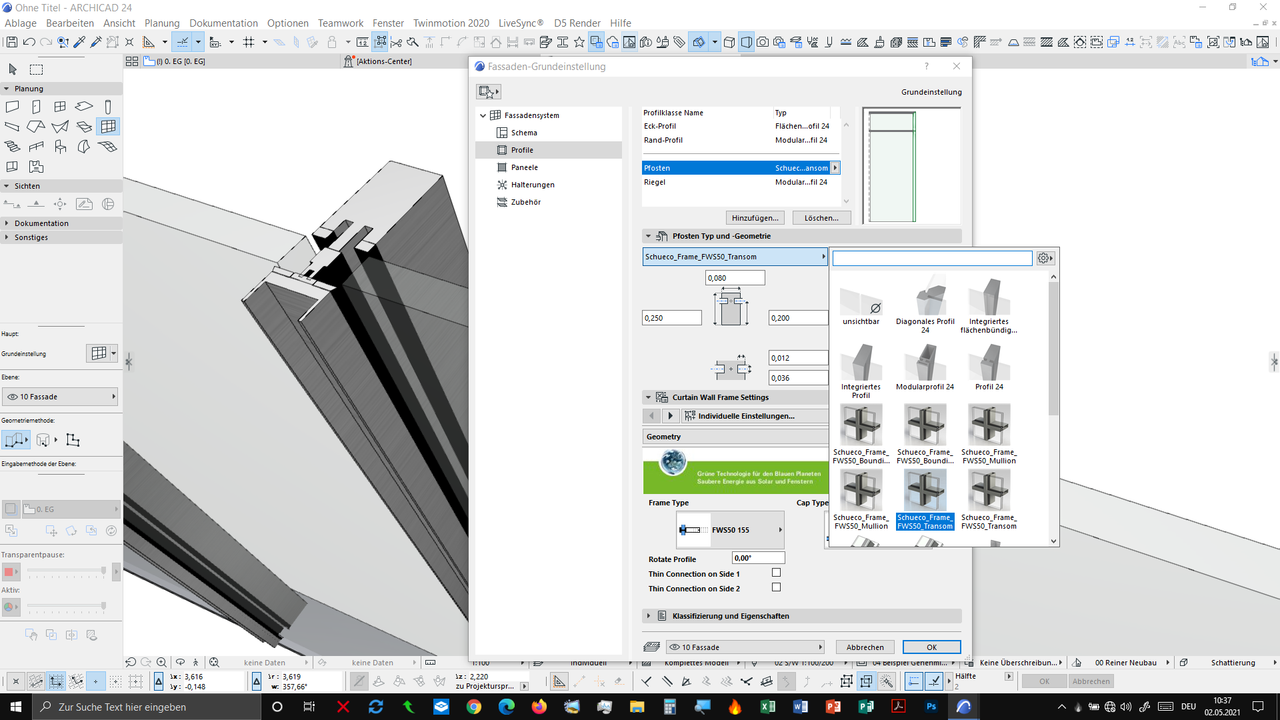
Task: Open the 10 Fassade layer dropdown in dialog
Action: point(745,647)
